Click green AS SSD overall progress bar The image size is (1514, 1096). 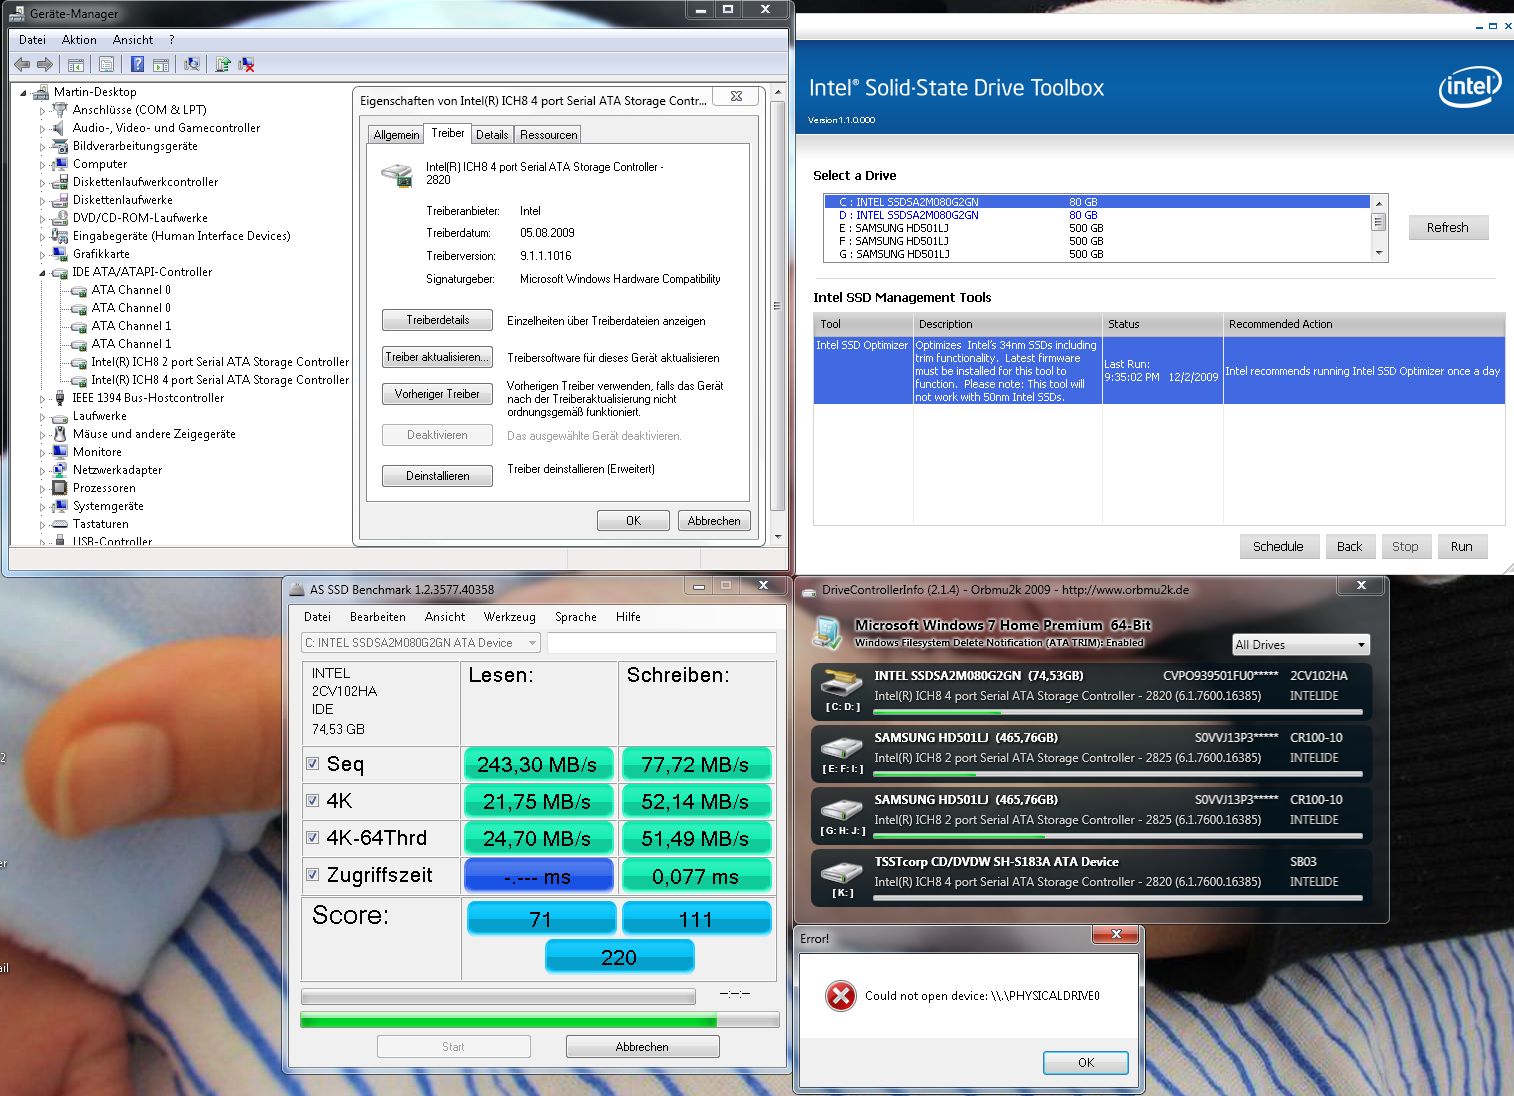(539, 1020)
